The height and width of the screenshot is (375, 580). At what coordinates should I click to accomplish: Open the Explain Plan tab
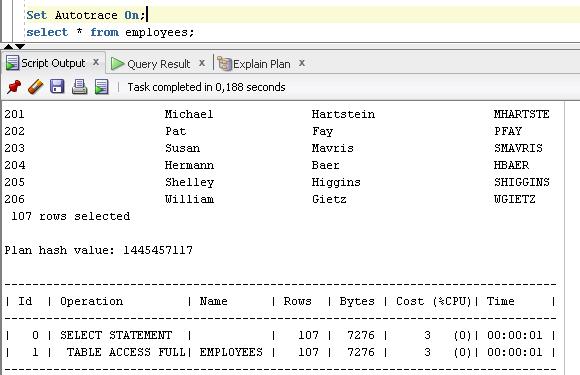pyautogui.click(x=262, y=64)
